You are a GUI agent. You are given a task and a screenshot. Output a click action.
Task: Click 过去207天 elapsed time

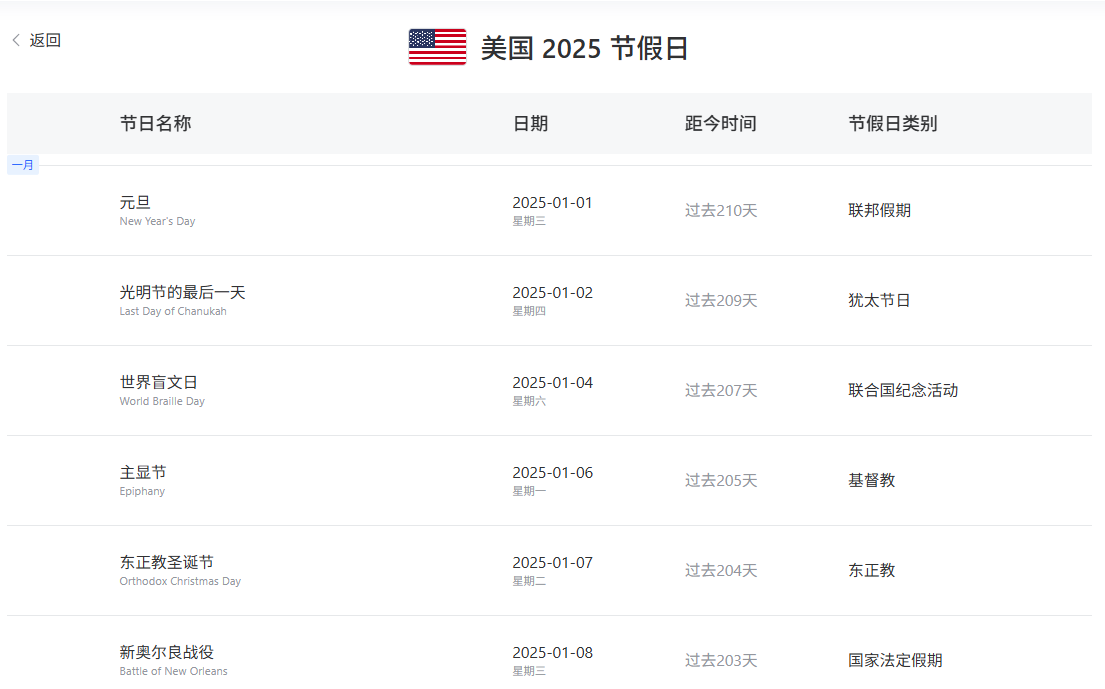(x=721, y=391)
